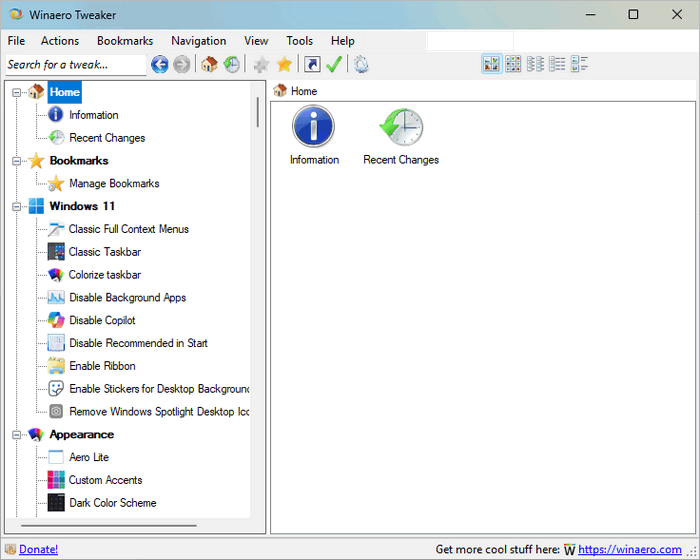Open the Navigation menu
The width and height of the screenshot is (700, 560).
(199, 41)
